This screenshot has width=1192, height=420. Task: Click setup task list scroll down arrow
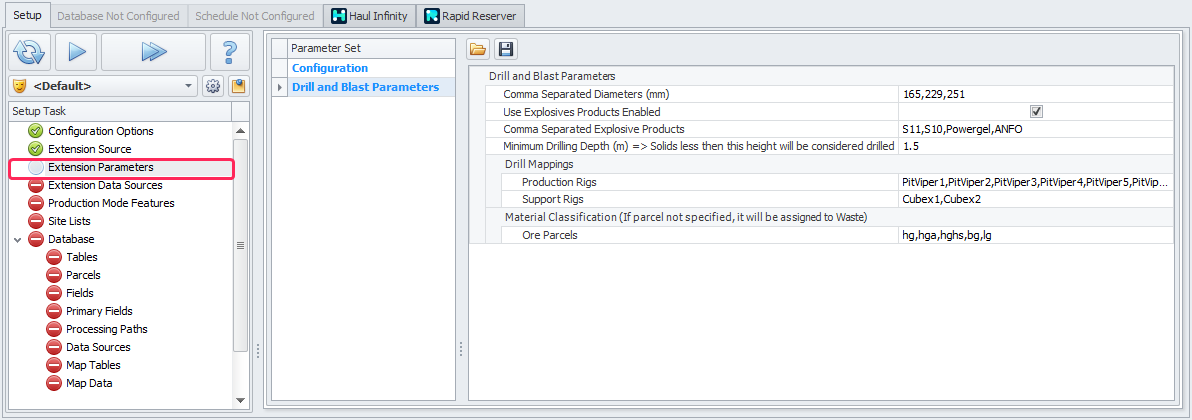point(240,400)
